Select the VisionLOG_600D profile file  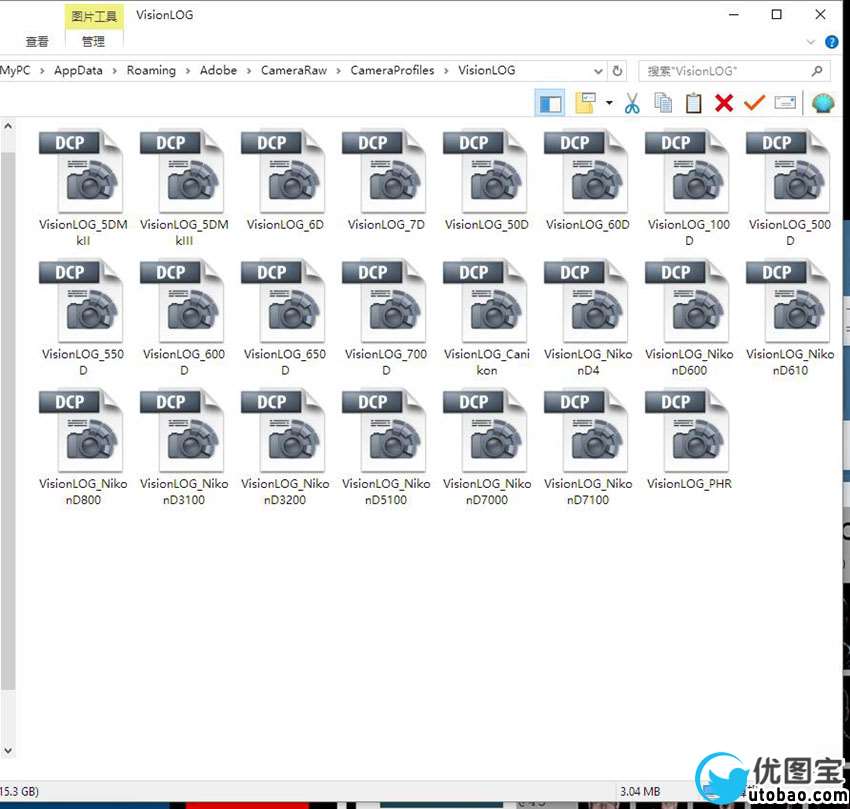click(x=184, y=318)
